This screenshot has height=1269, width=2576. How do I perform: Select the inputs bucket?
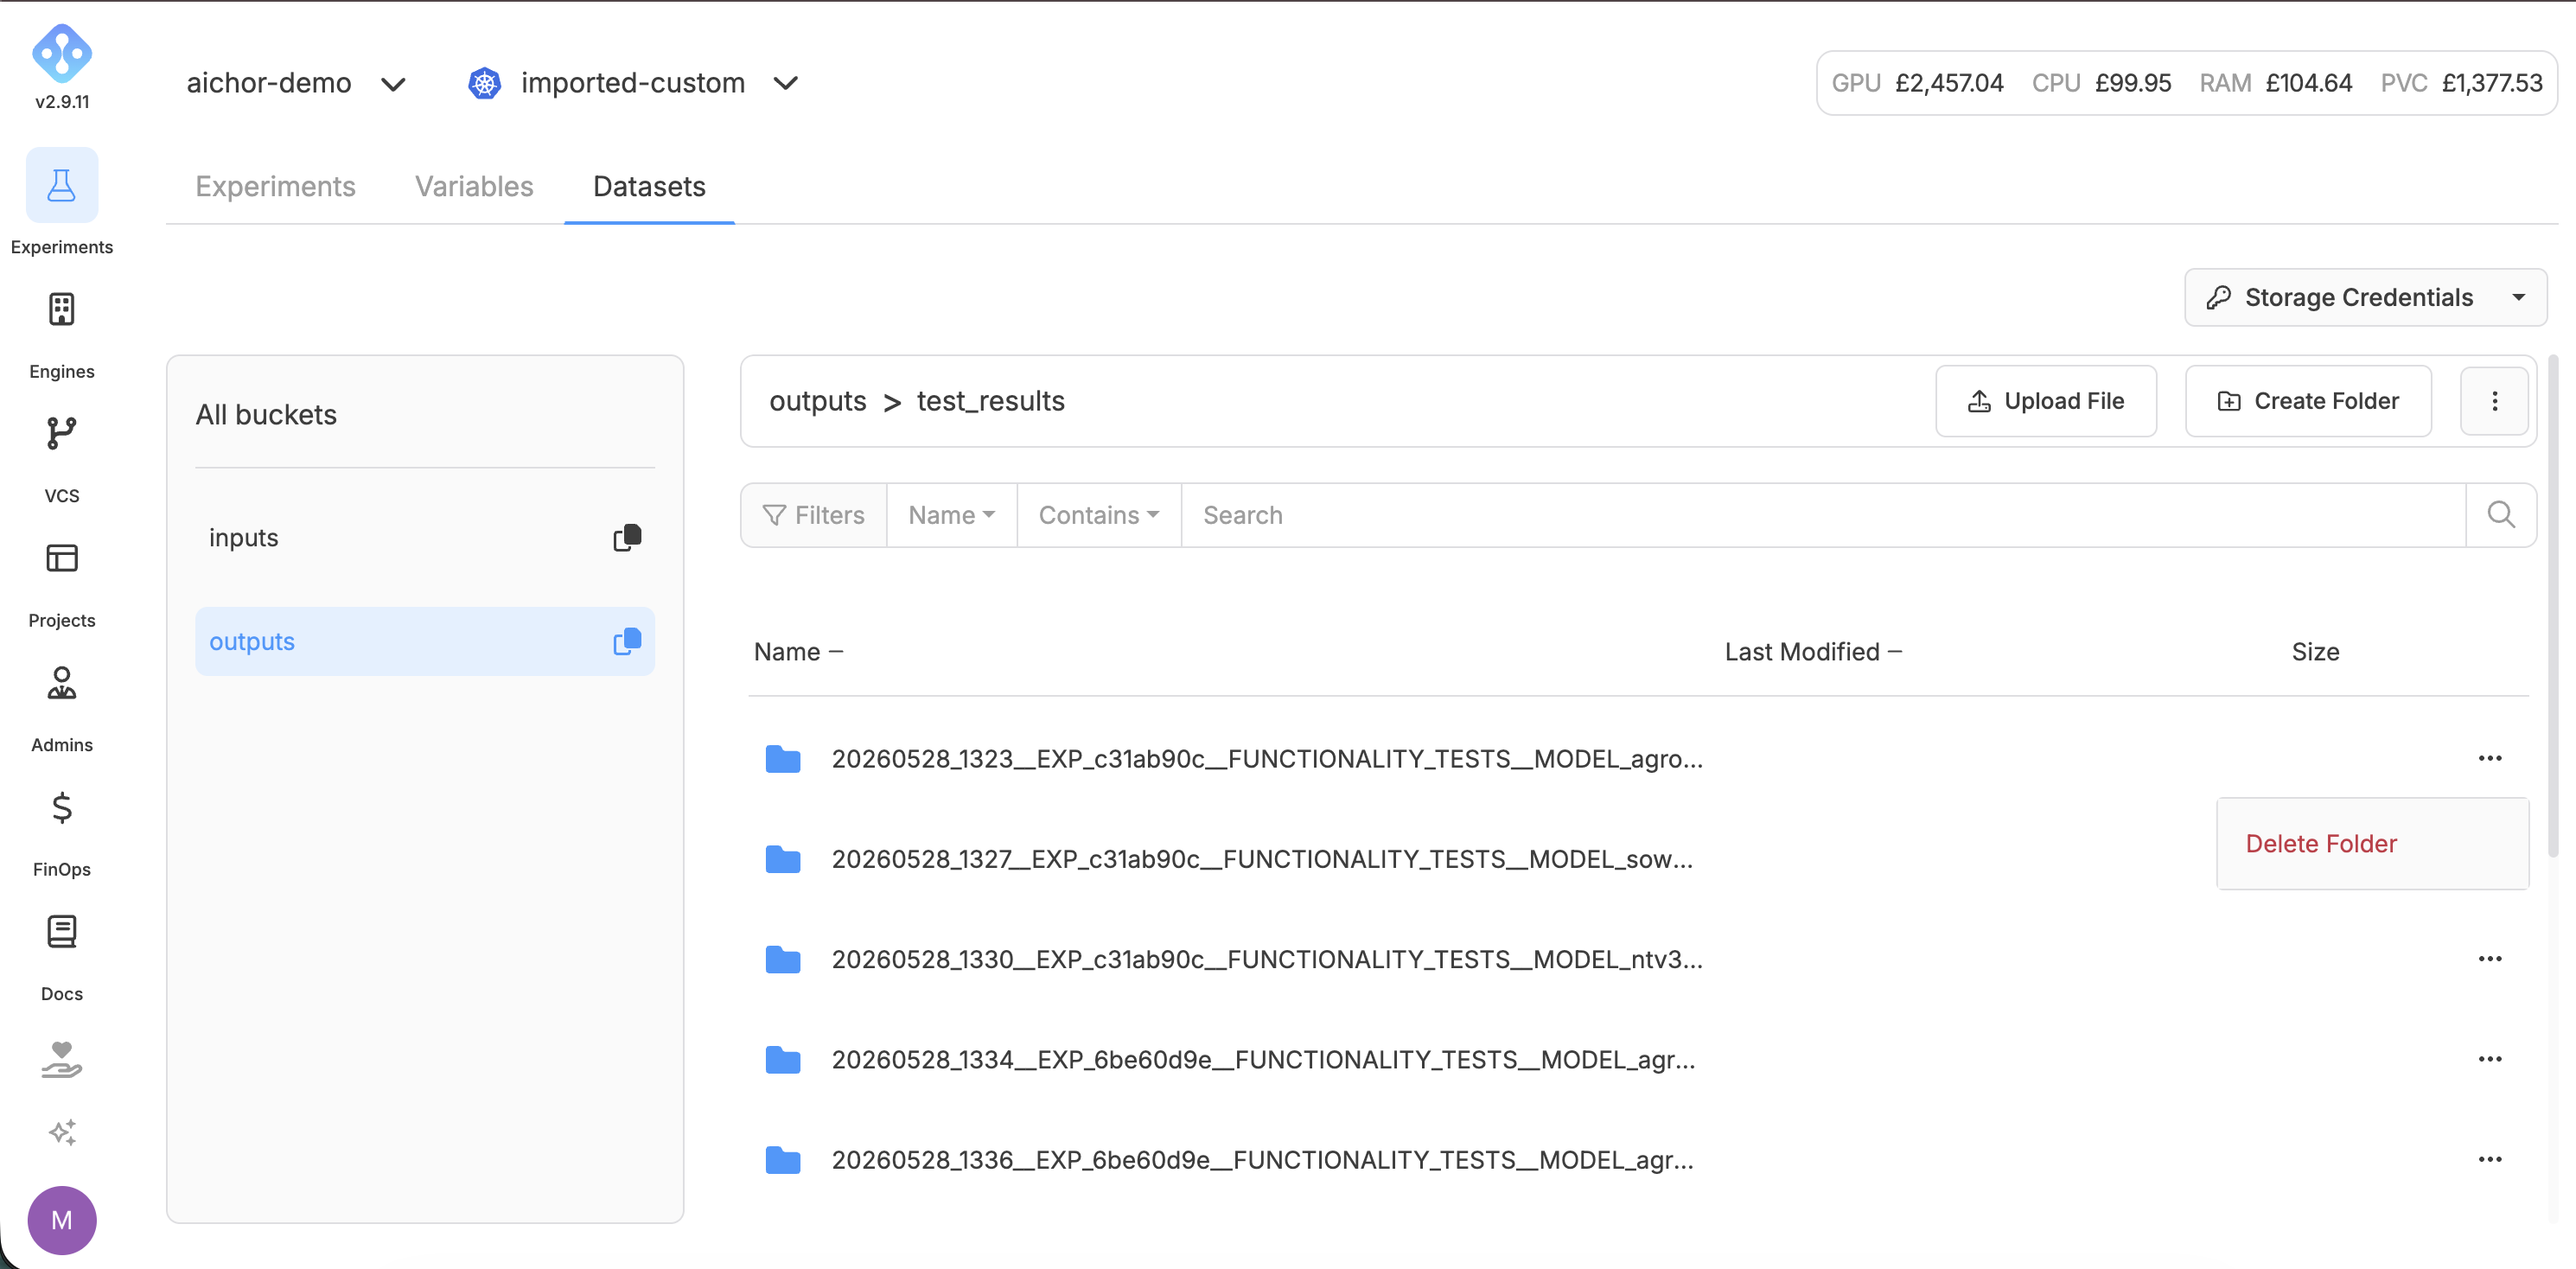tap(425, 538)
